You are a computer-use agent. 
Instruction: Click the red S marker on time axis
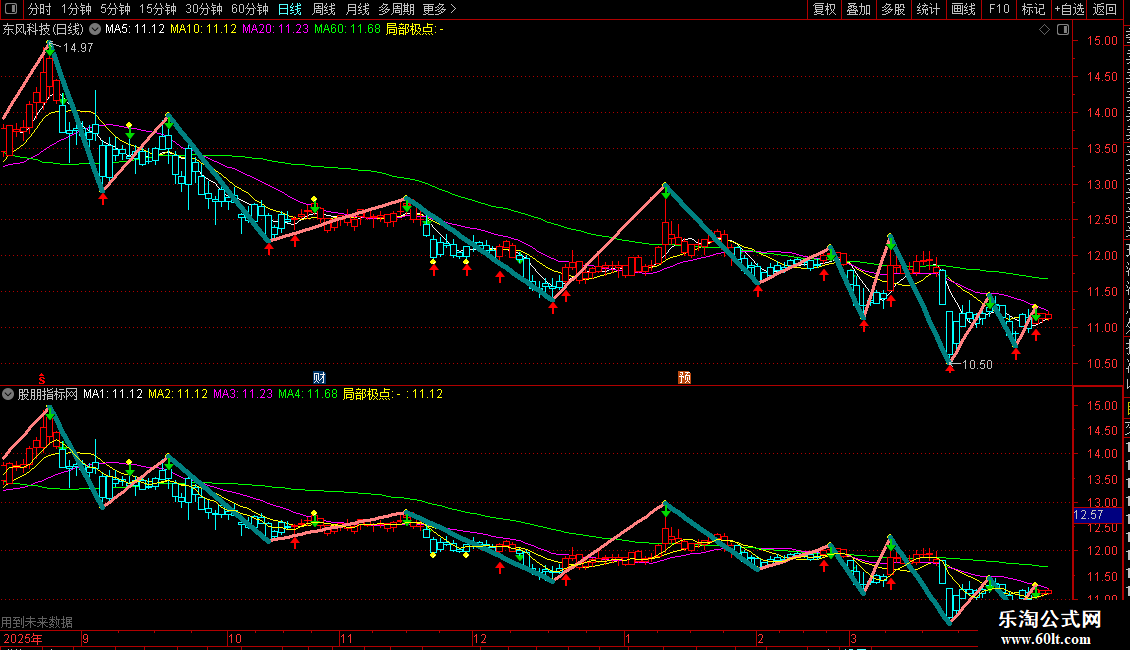[x=42, y=378]
